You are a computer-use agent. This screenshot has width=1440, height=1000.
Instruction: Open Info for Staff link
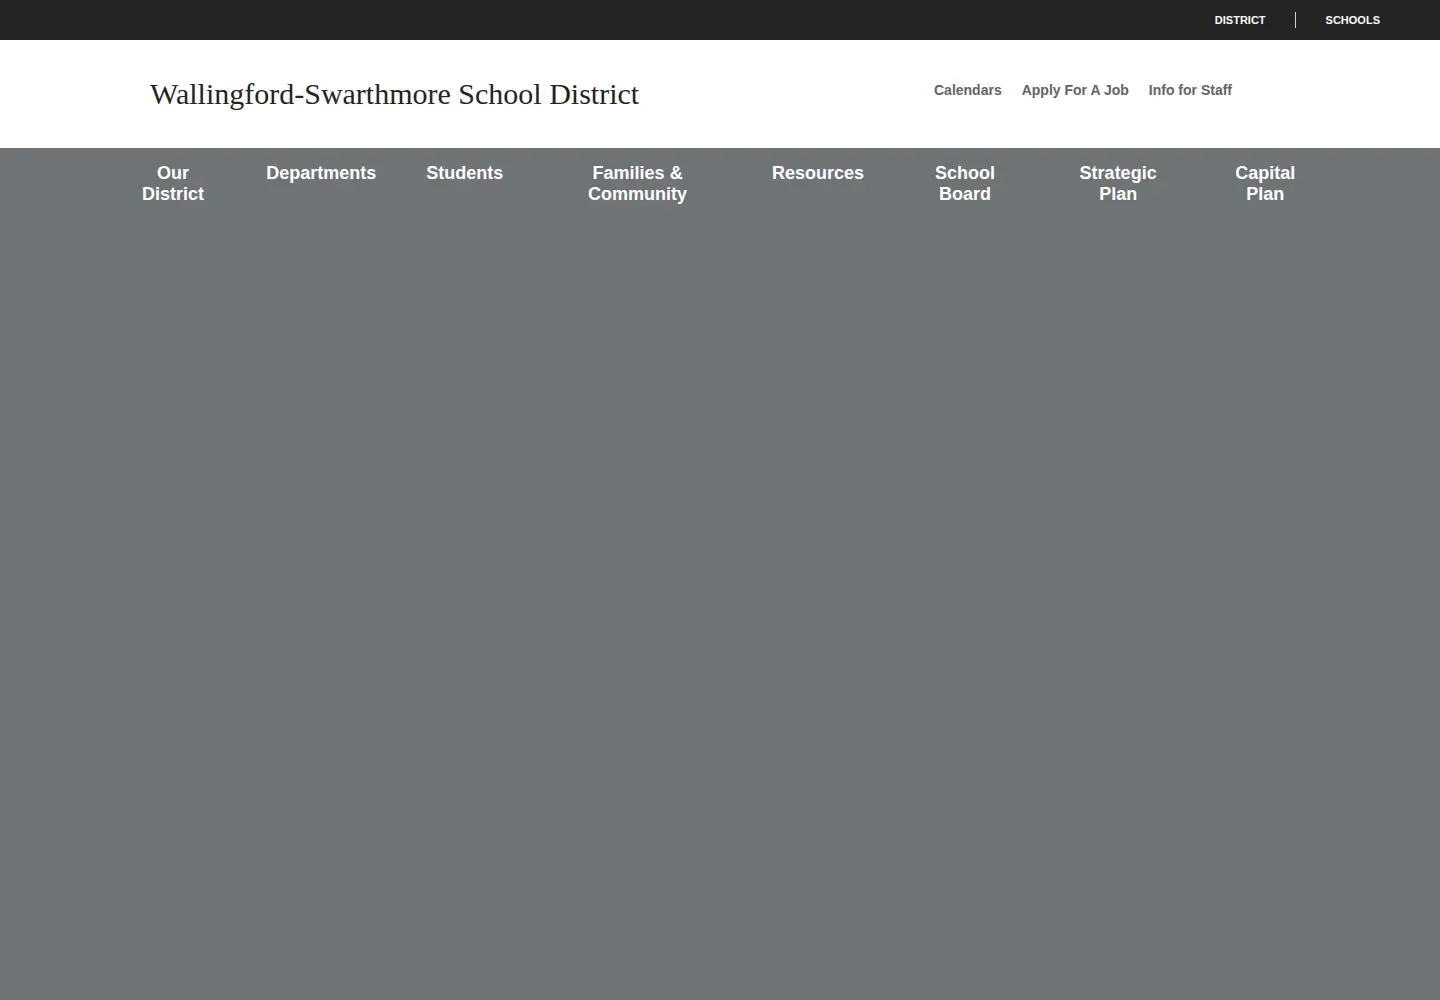(1190, 90)
